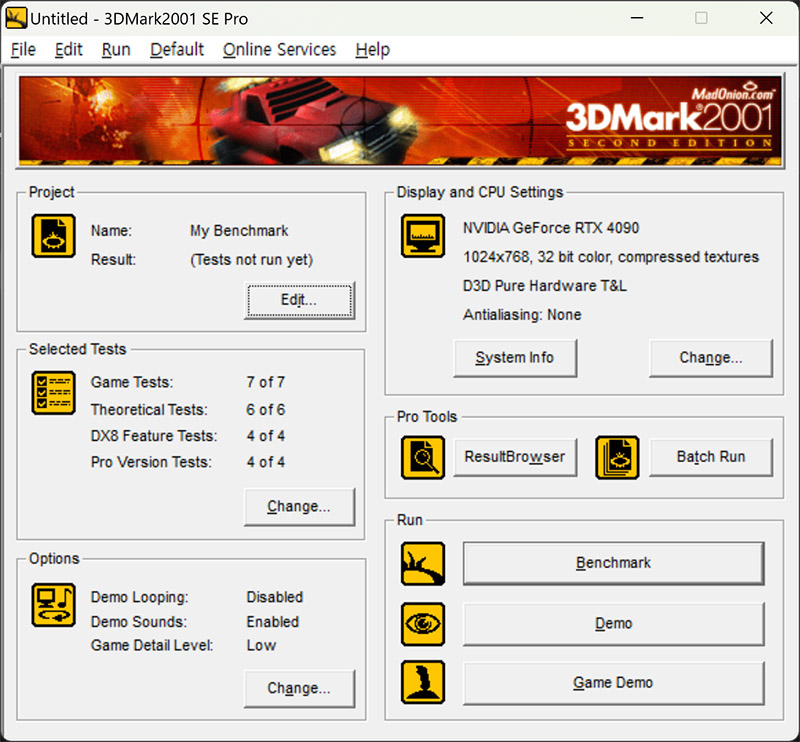Image resolution: width=800 pixels, height=742 pixels.
Task: Click the Display settings monitor icon
Action: 422,236
